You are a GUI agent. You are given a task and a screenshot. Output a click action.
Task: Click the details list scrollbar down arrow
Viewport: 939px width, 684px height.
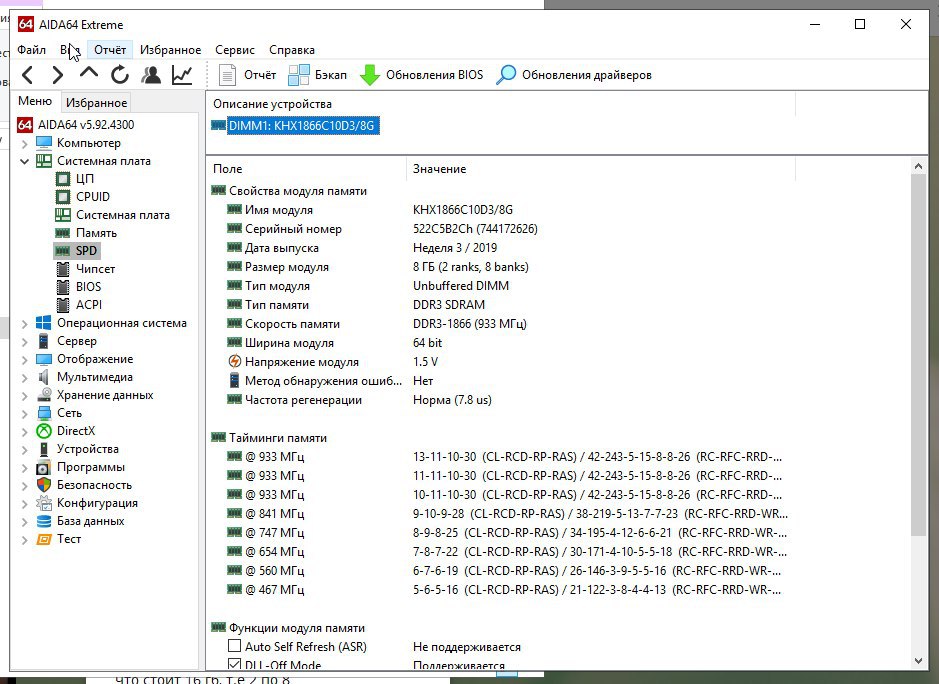click(919, 661)
